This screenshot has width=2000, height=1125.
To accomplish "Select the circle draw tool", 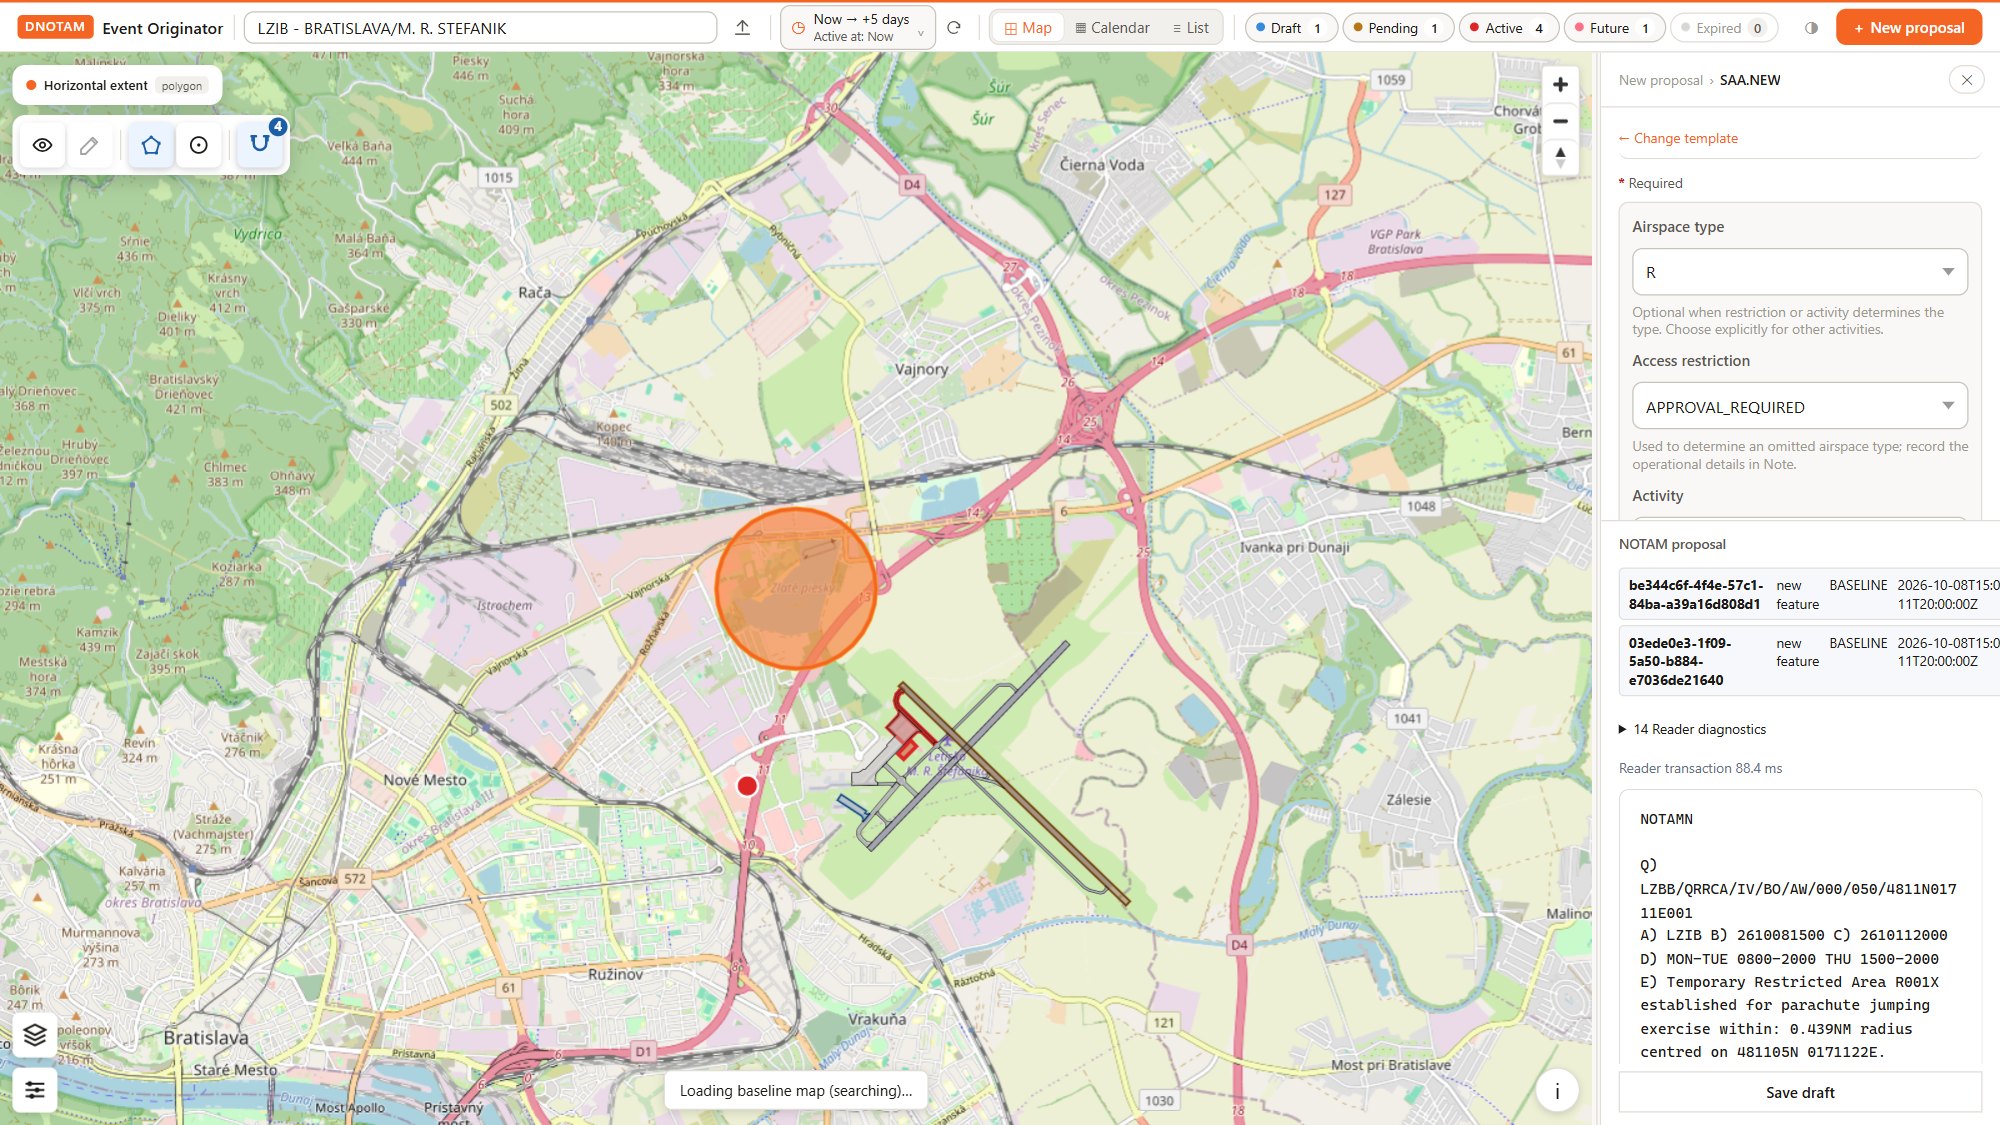I will pyautogui.click(x=199, y=145).
